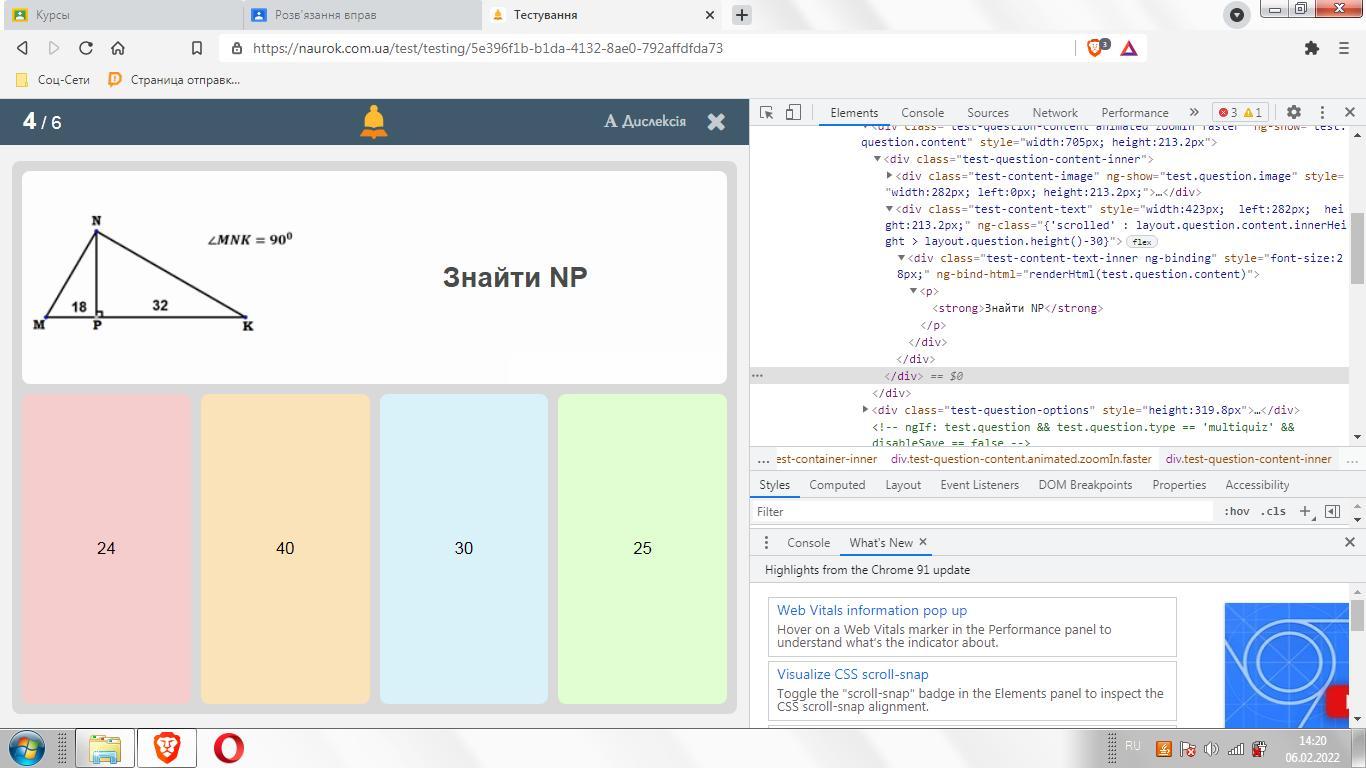This screenshot has width=1366, height=768.
Task: Reload the page with the refresh icon
Action: 86,48
